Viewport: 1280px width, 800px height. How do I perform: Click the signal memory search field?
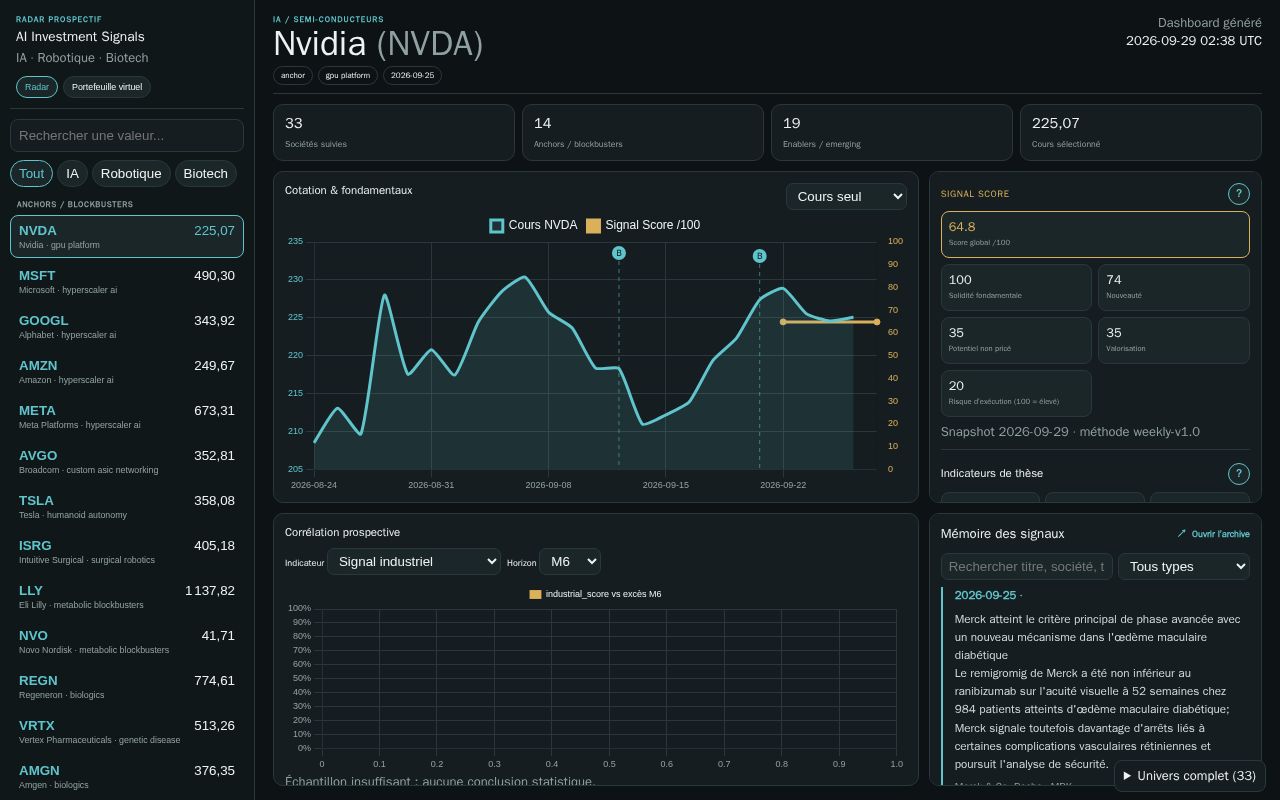[1027, 567]
